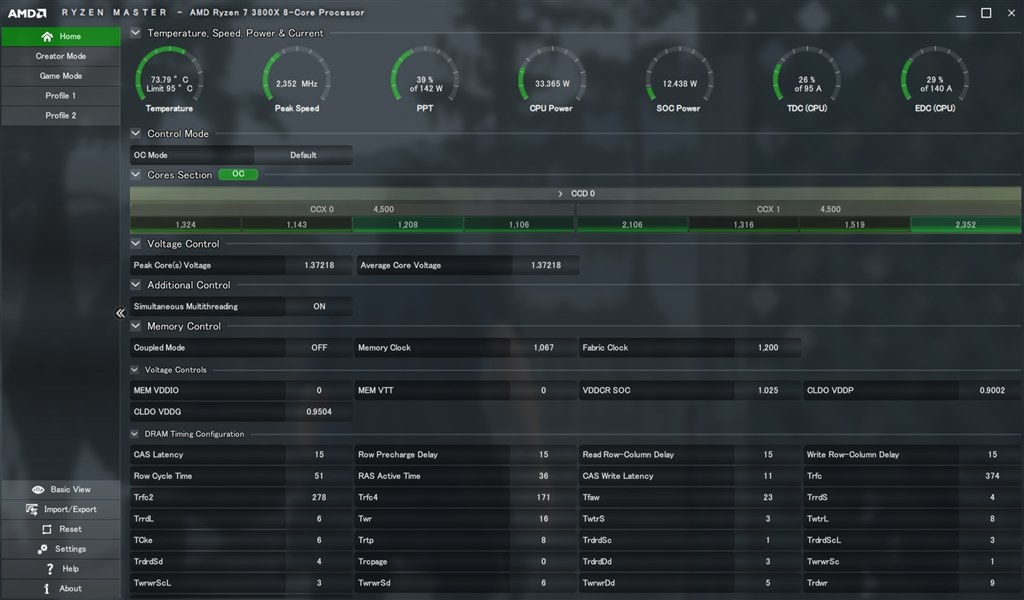Viewport: 1024px width, 600px height.
Task: Collapse DRAM Timing Configuration subsection
Action: pyautogui.click(x=135, y=434)
